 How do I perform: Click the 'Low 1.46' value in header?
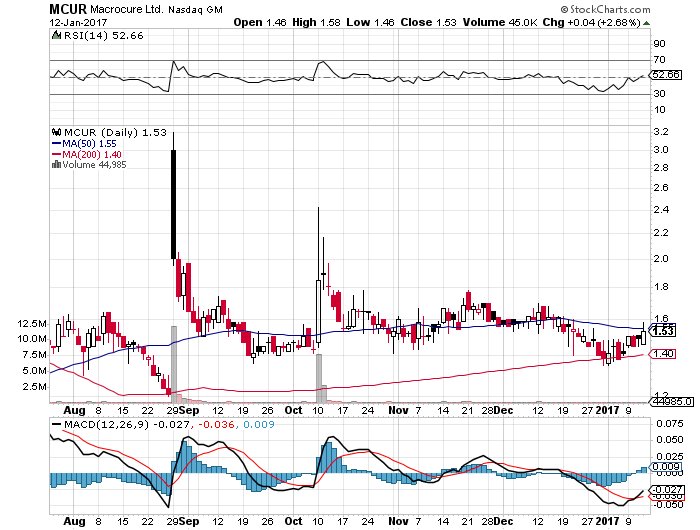coord(370,22)
